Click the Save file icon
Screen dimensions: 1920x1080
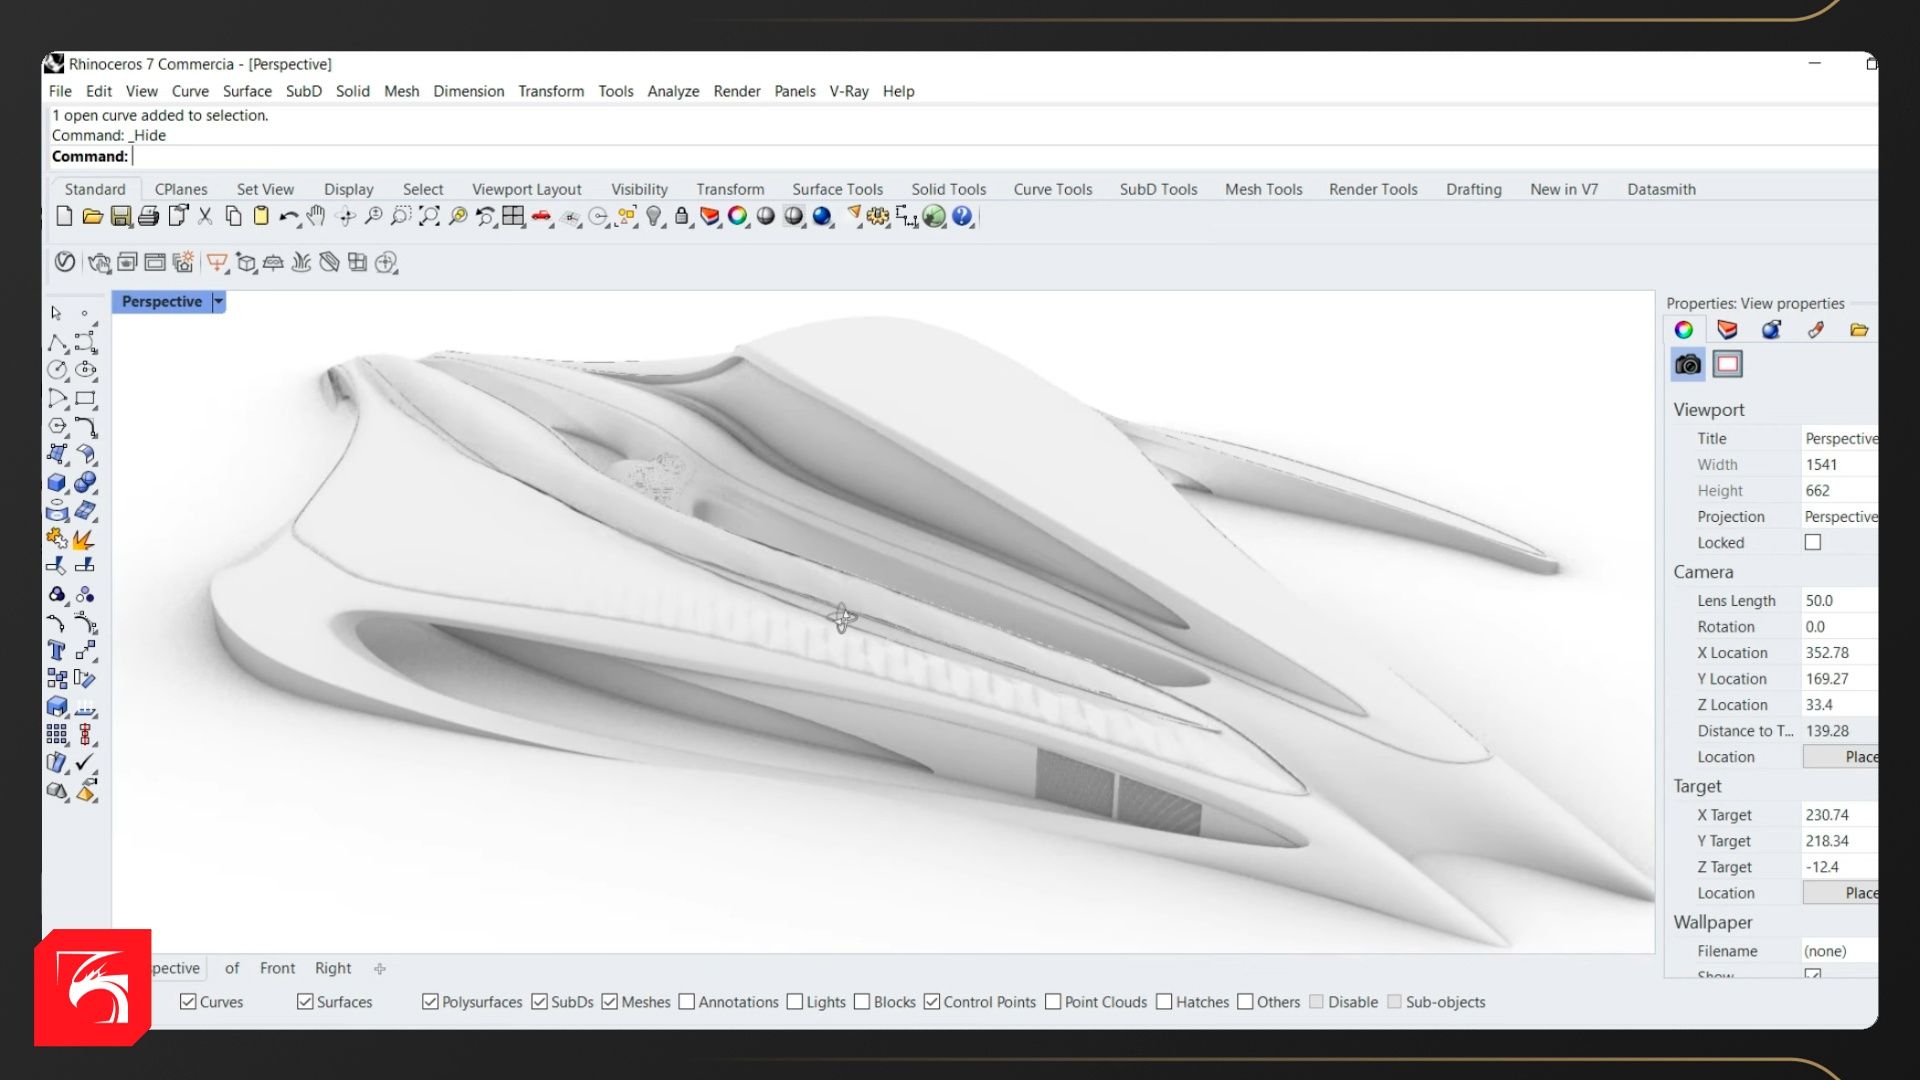tap(121, 217)
